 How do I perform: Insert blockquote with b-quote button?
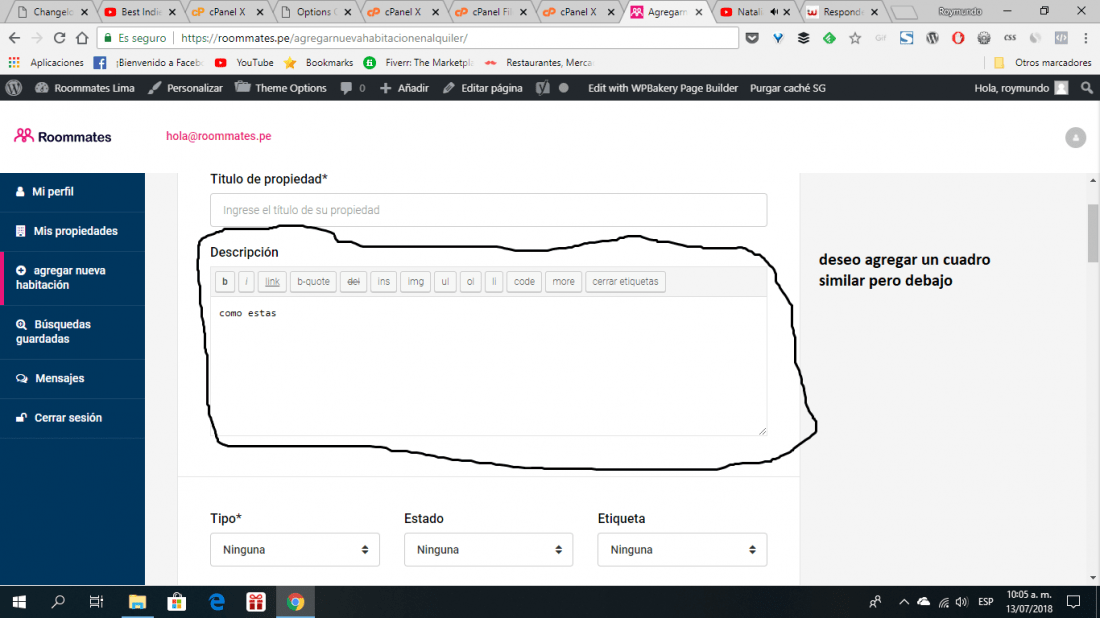coord(313,281)
